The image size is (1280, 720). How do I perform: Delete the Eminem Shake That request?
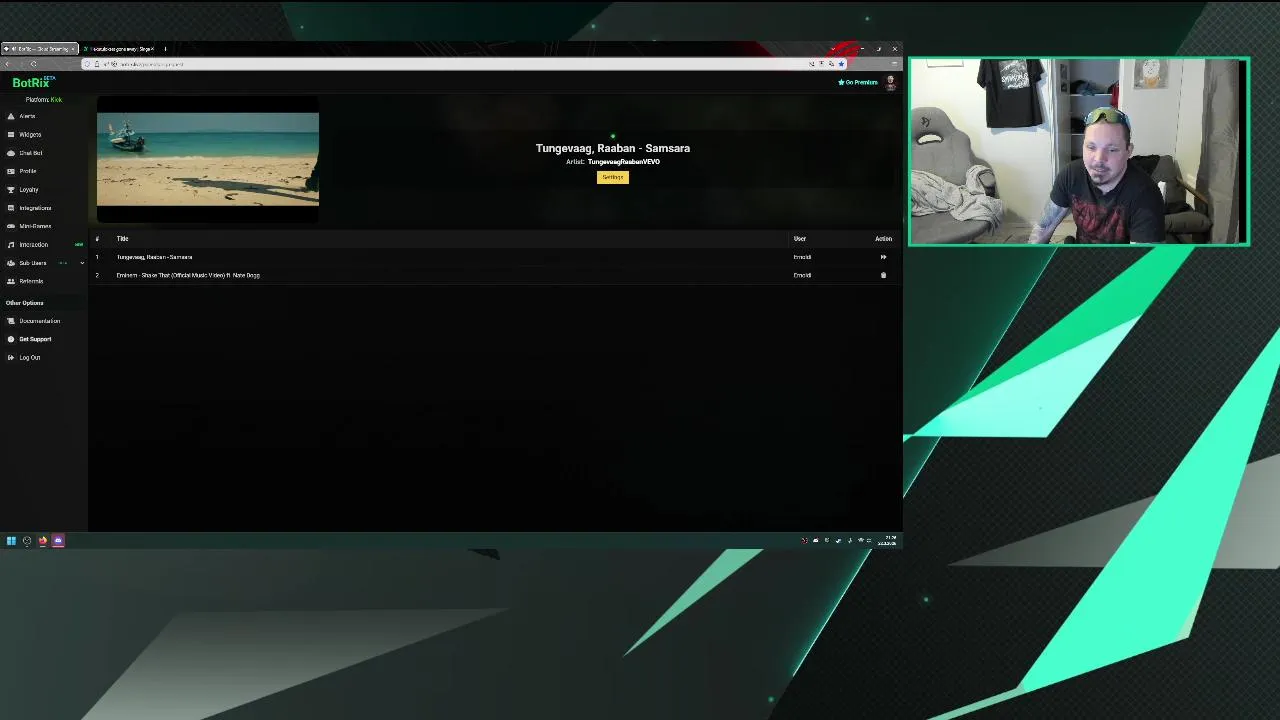pyautogui.click(x=883, y=275)
